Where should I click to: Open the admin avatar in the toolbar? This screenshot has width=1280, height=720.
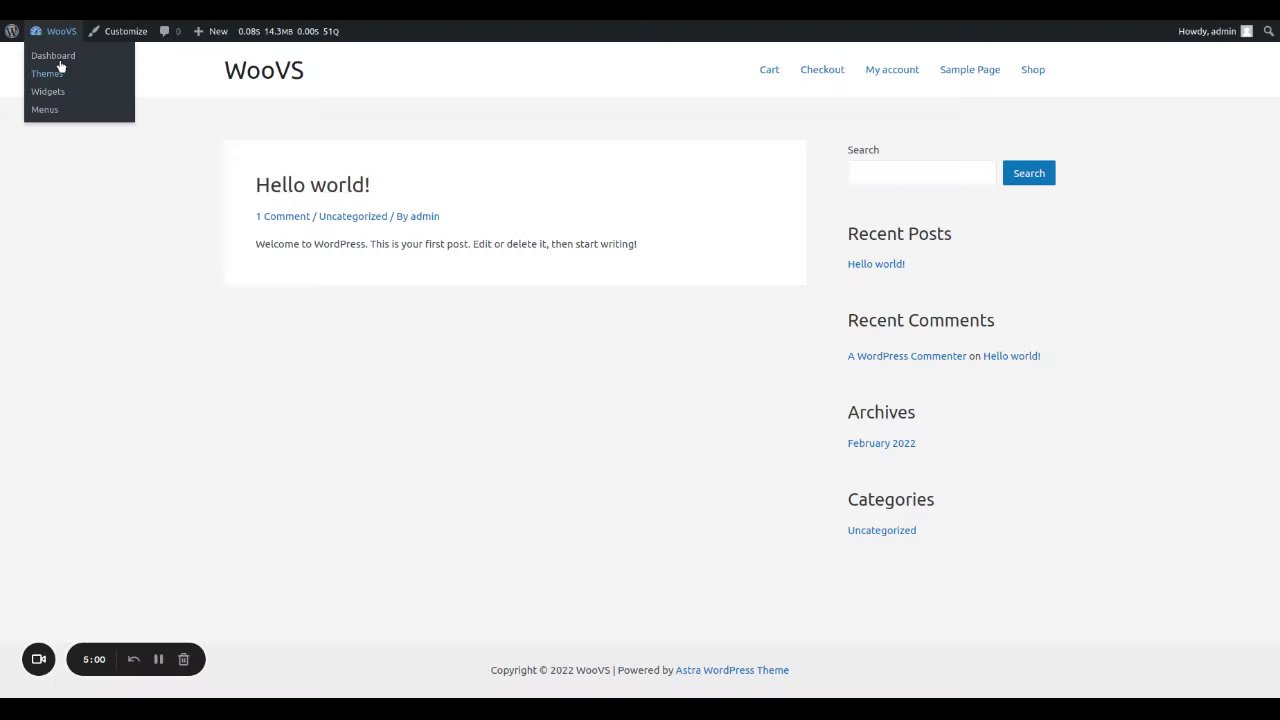click(x=1246, y=31)
